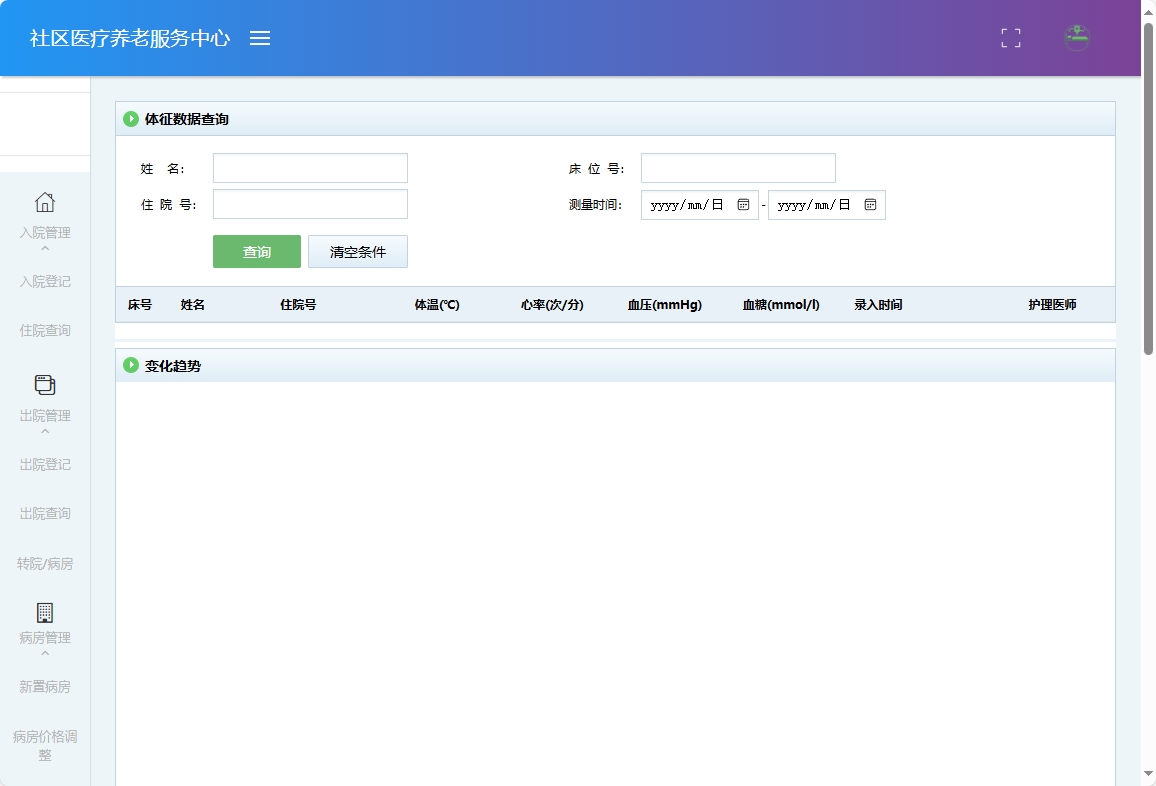This screenshot has width=1156, height=786.
Task: Click the 出院管理 documents icon in sidebar
Action: coord(45,385)
